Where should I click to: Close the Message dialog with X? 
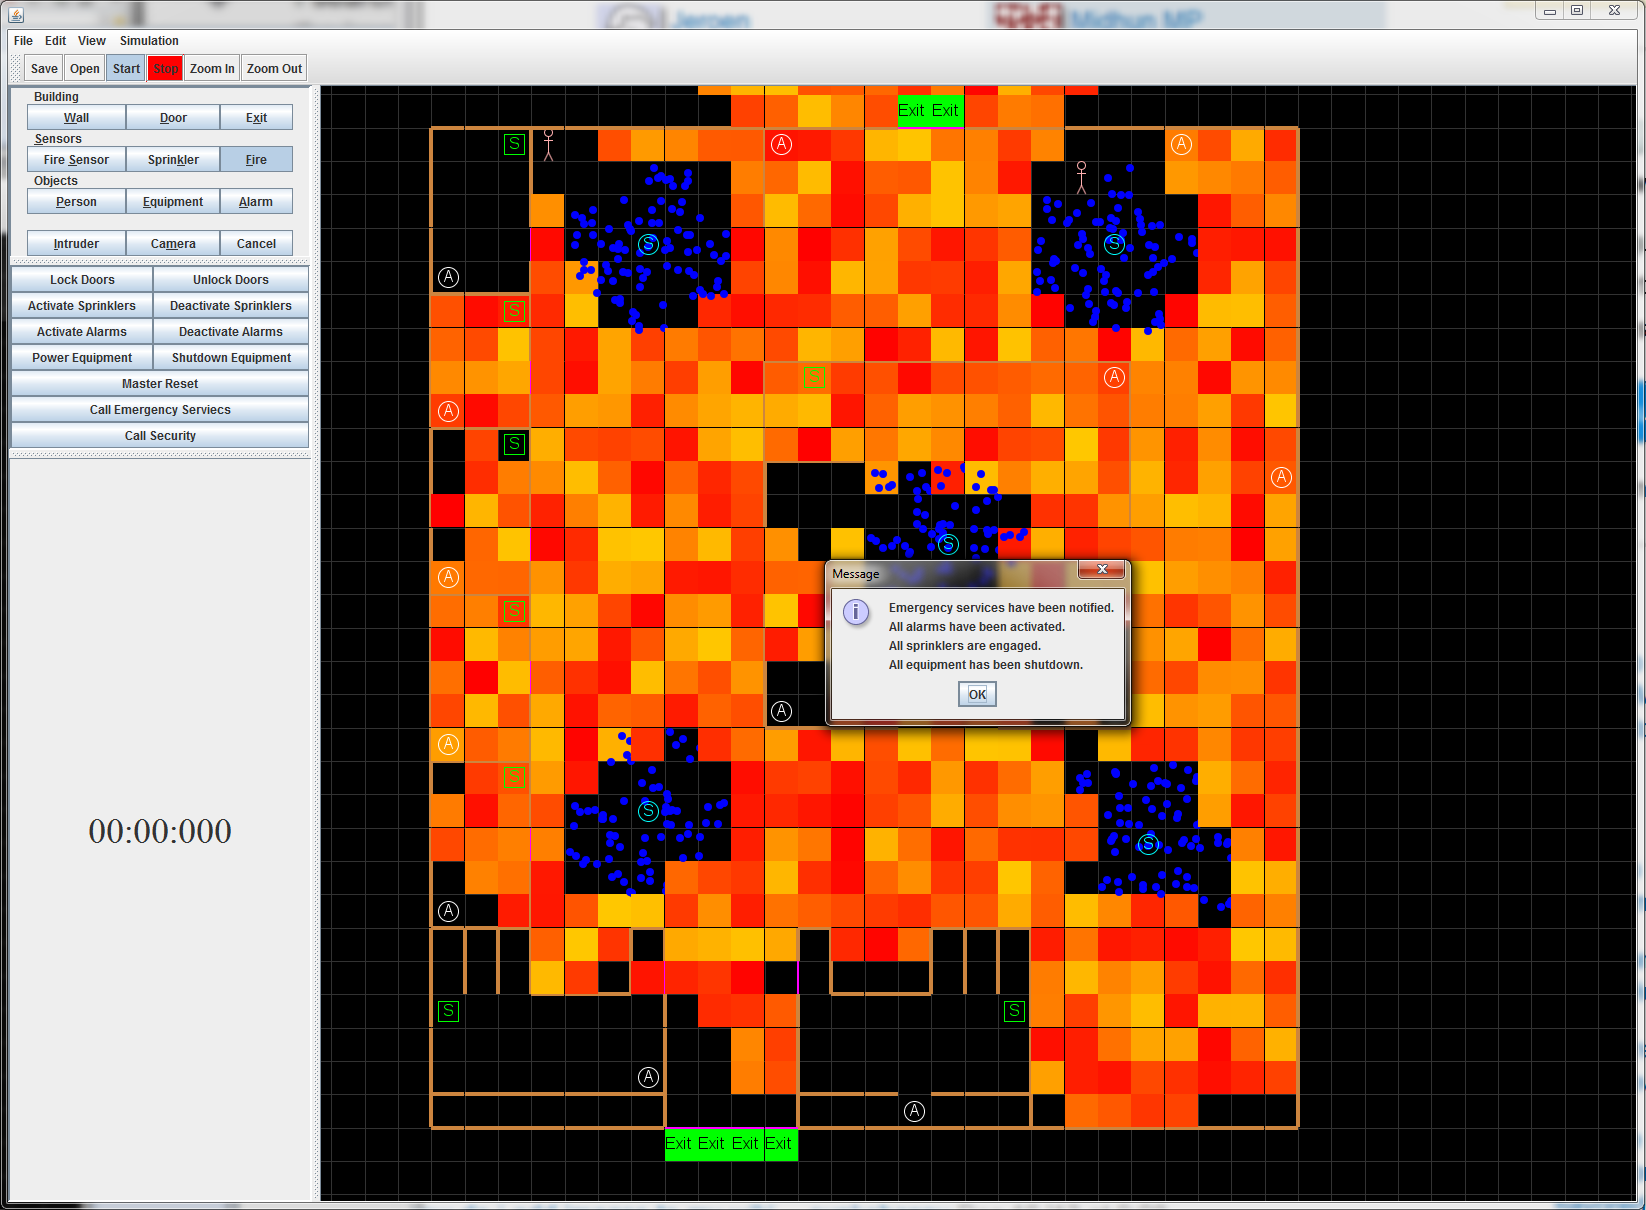click(1102, 569)
